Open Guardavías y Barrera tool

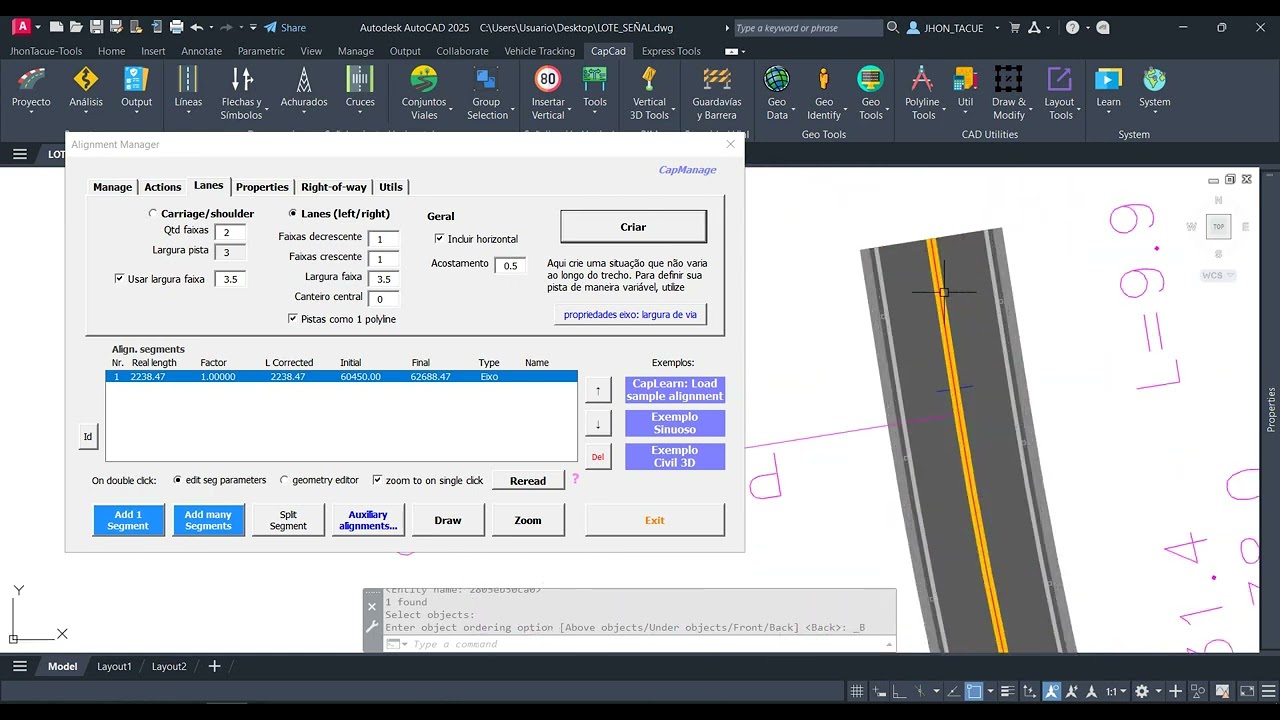pyautogui.click(x=717, y=93)
